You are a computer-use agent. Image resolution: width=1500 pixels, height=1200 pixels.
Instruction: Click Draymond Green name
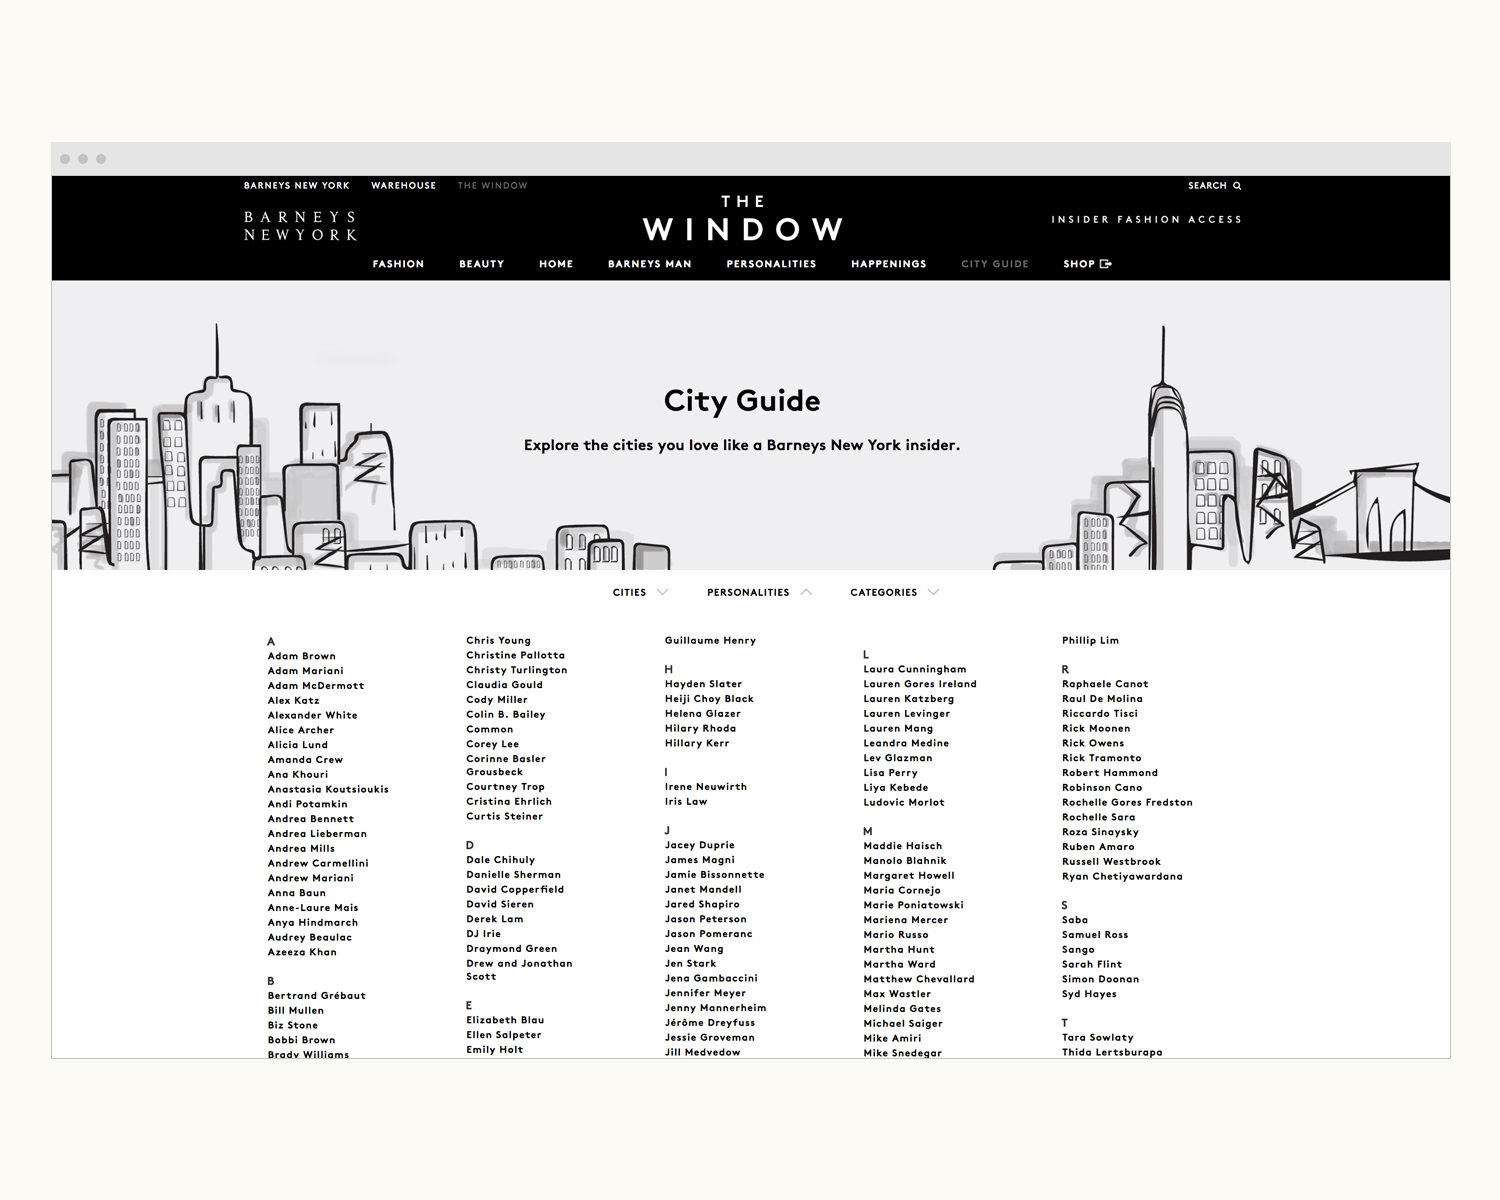tap(512, 948)
